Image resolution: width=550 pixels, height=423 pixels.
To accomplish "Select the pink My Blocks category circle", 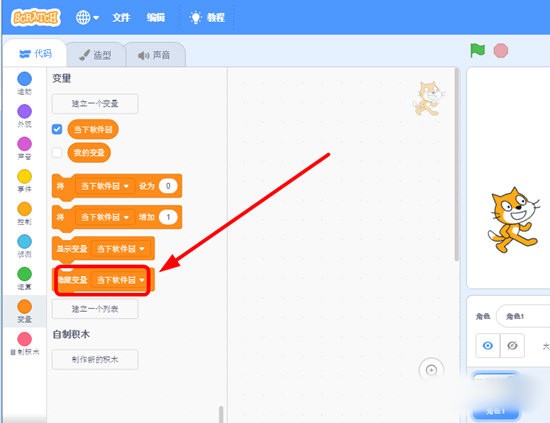I will pyautogui.click(x=25, y=339).
